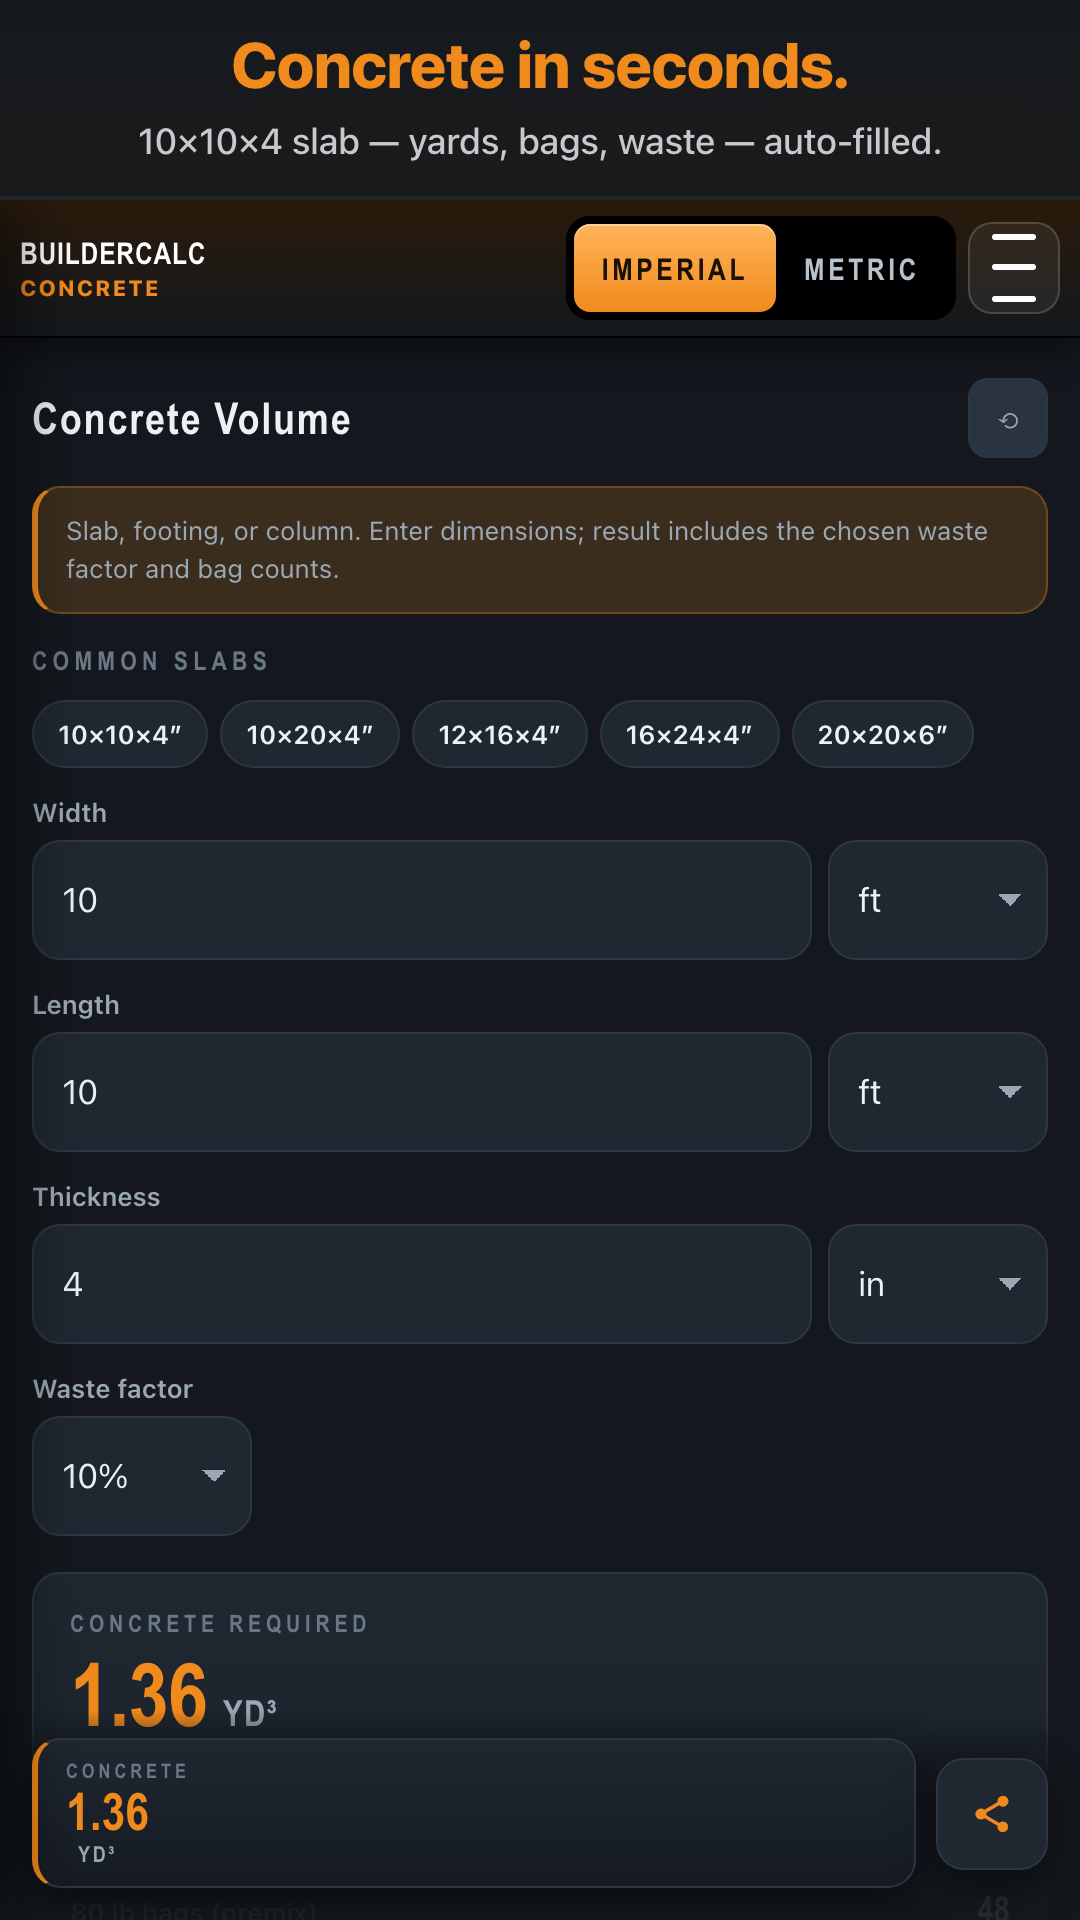Tap the BuilderCalc Concrete logo
1080x1920 pixels.
(x=113, y=269)
